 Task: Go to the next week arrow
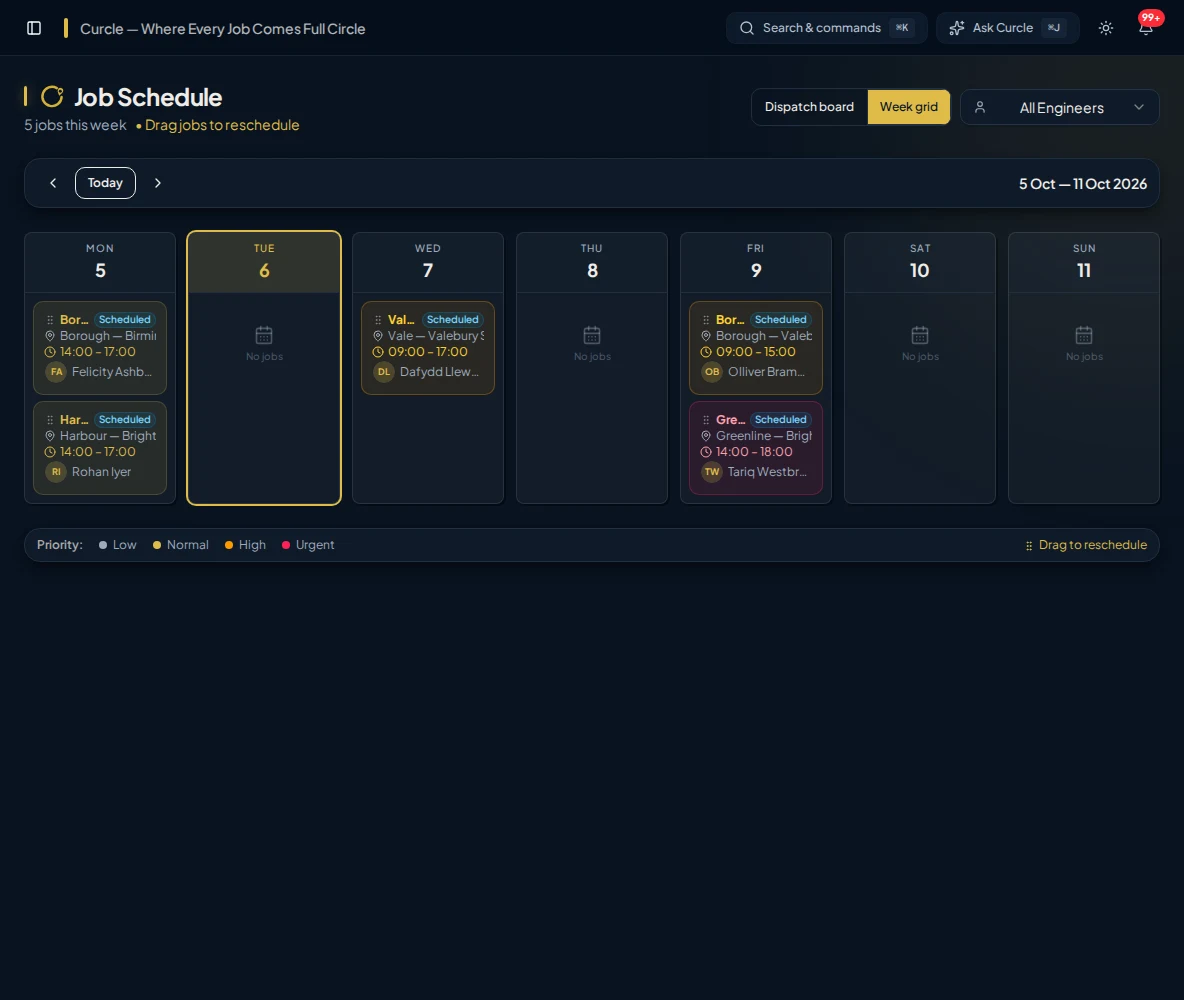point(158,183)
